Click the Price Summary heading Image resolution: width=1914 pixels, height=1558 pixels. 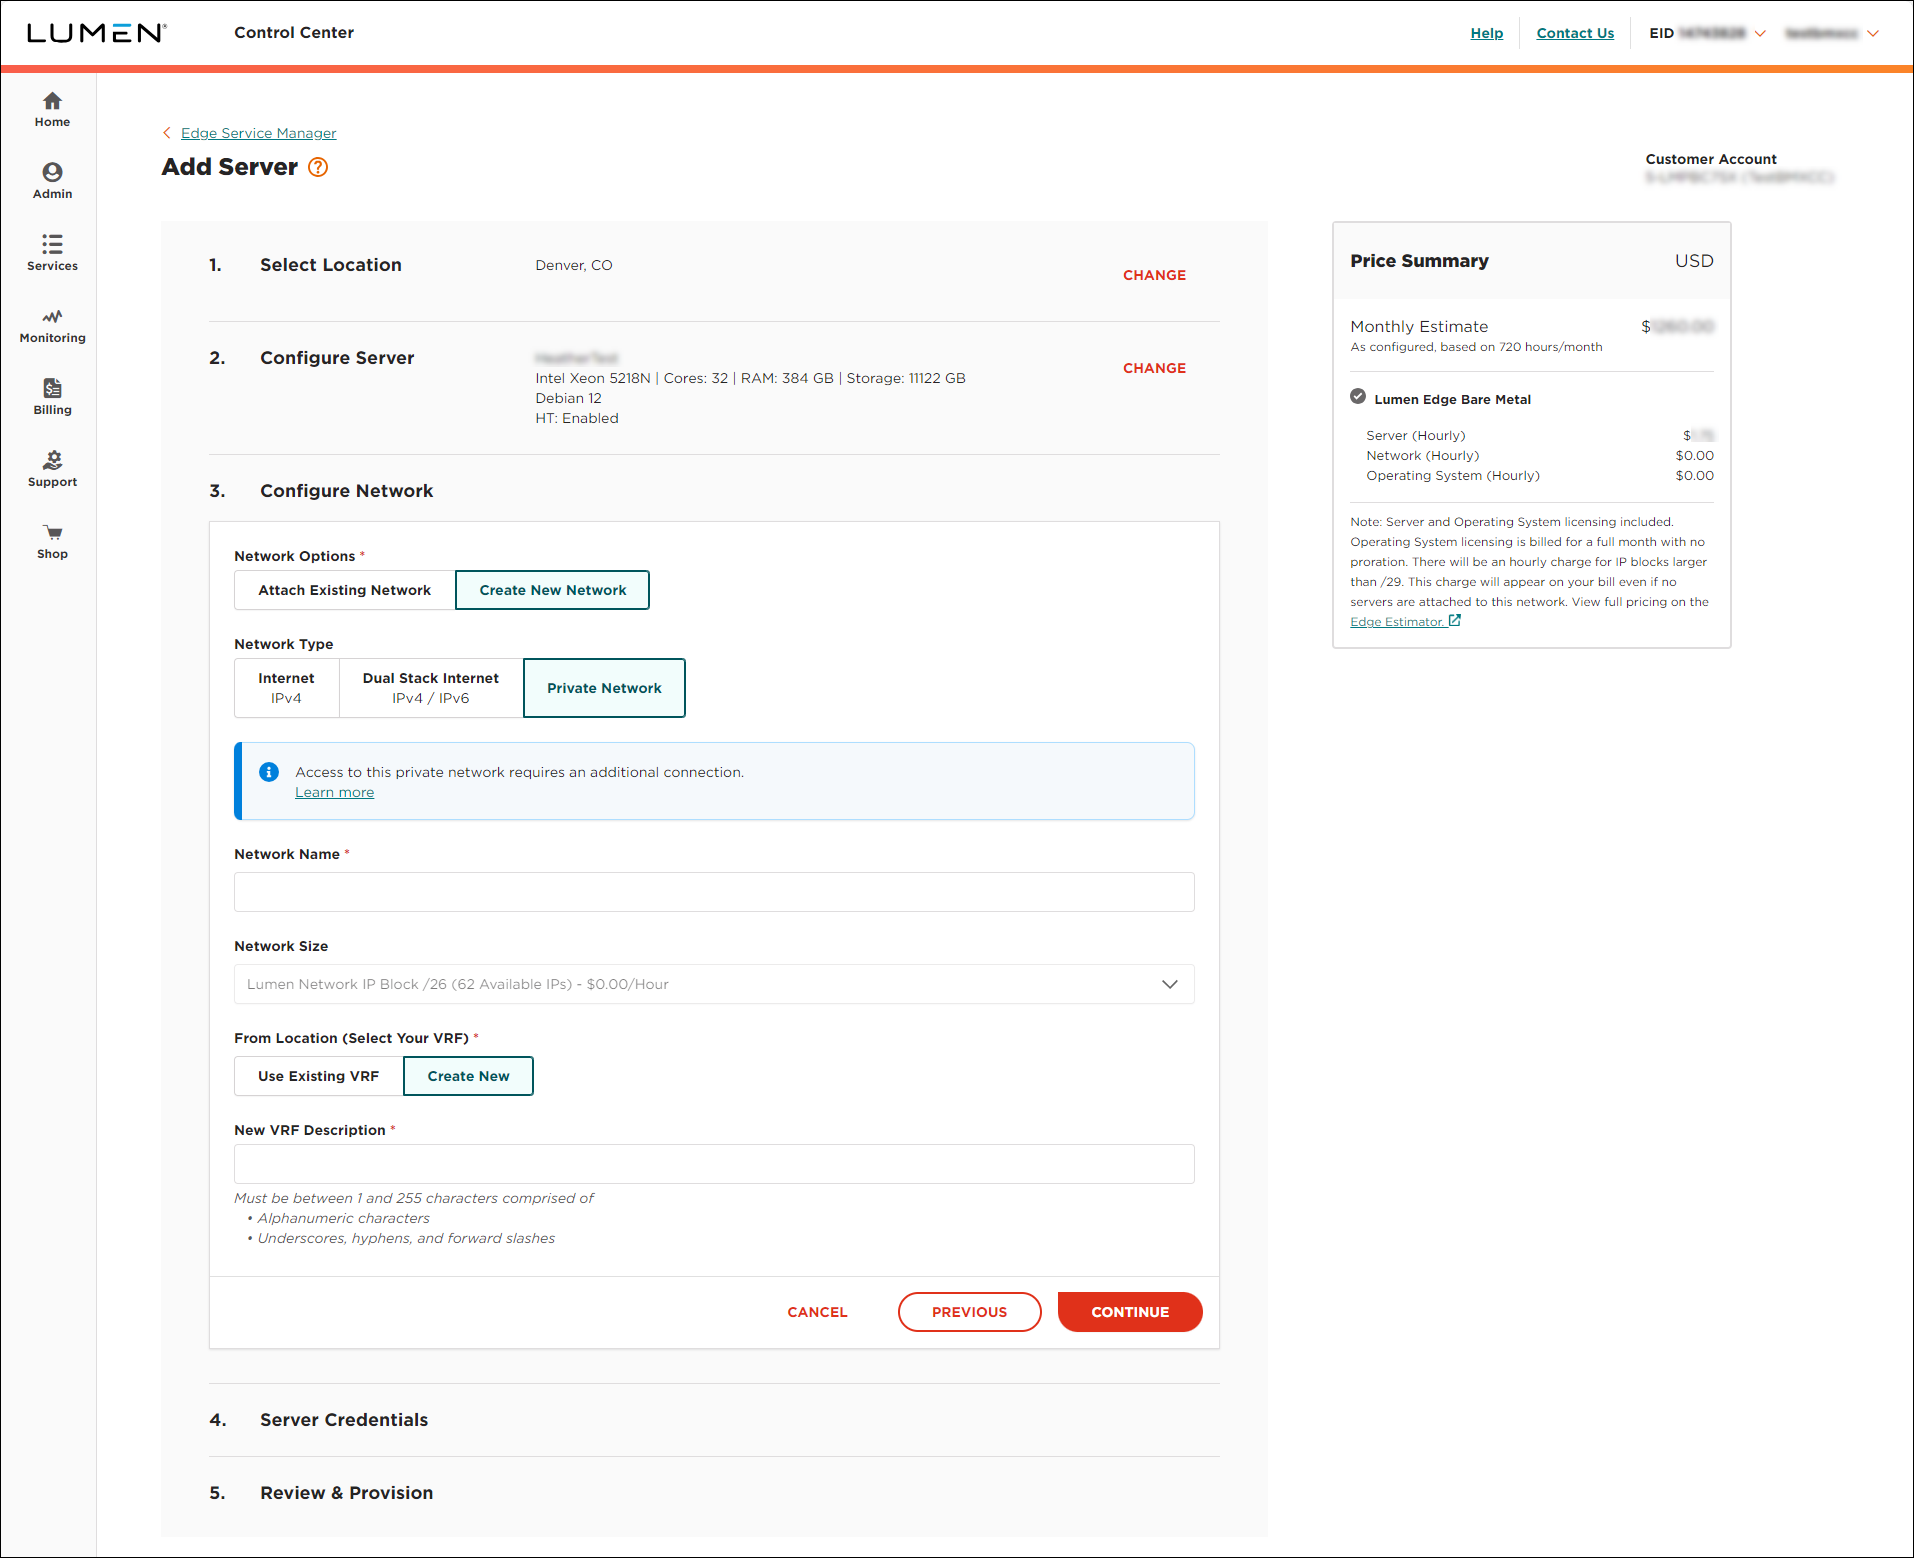[1419, 261]
